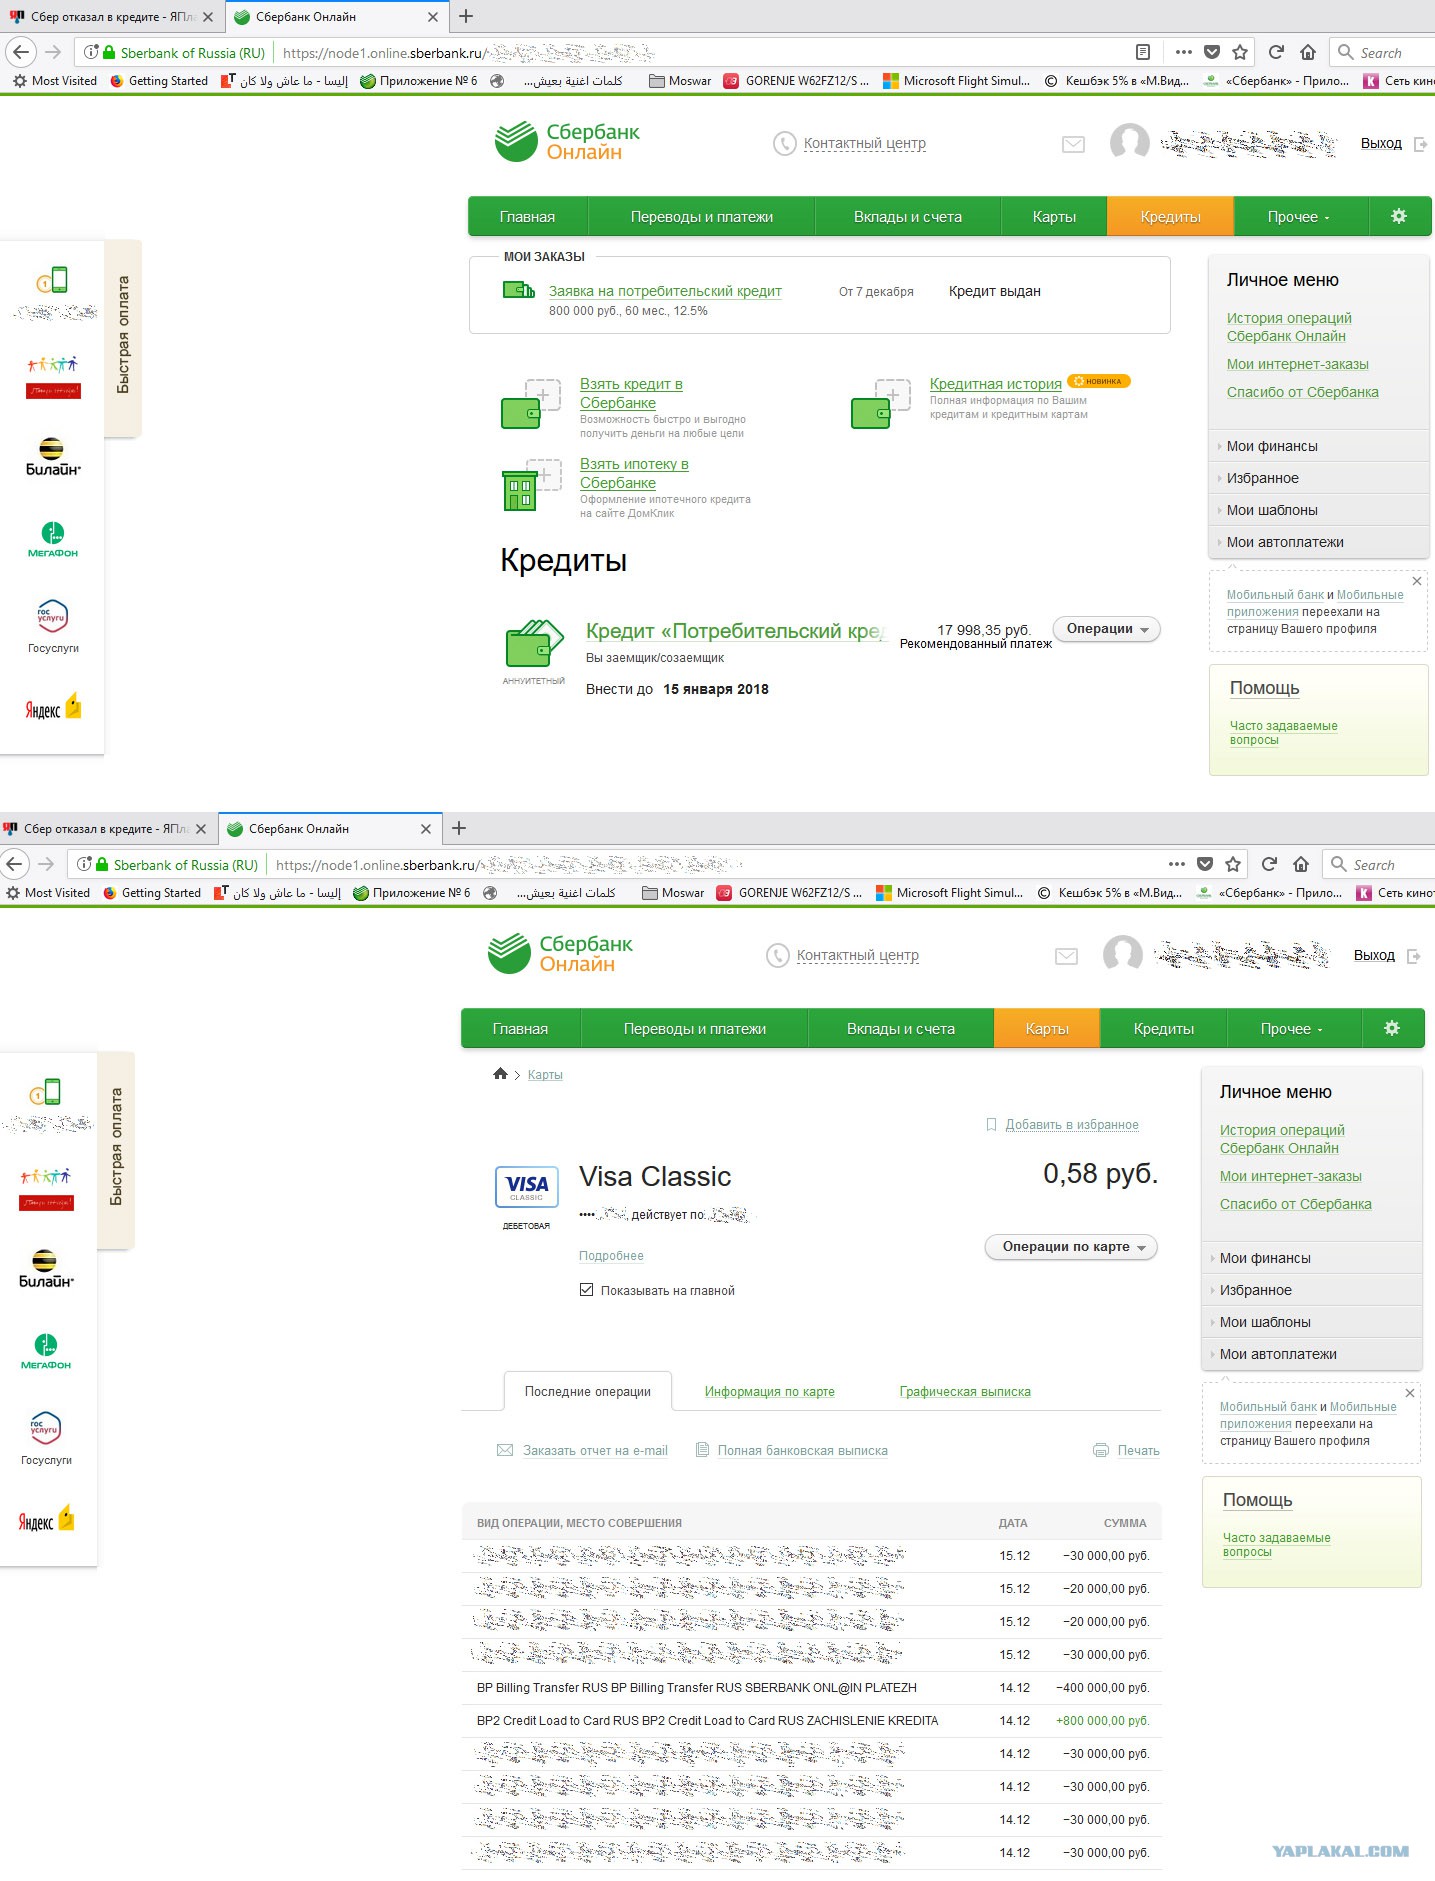Click the printer icon beside Печать
The width and height of the screenshot is (1435, 1881).
tap(1101, 1450)
